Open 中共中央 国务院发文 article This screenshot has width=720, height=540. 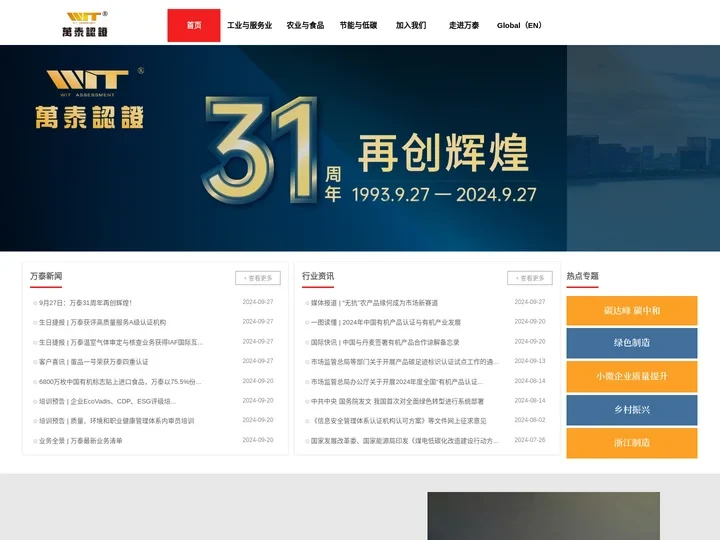tap(397, 401)
